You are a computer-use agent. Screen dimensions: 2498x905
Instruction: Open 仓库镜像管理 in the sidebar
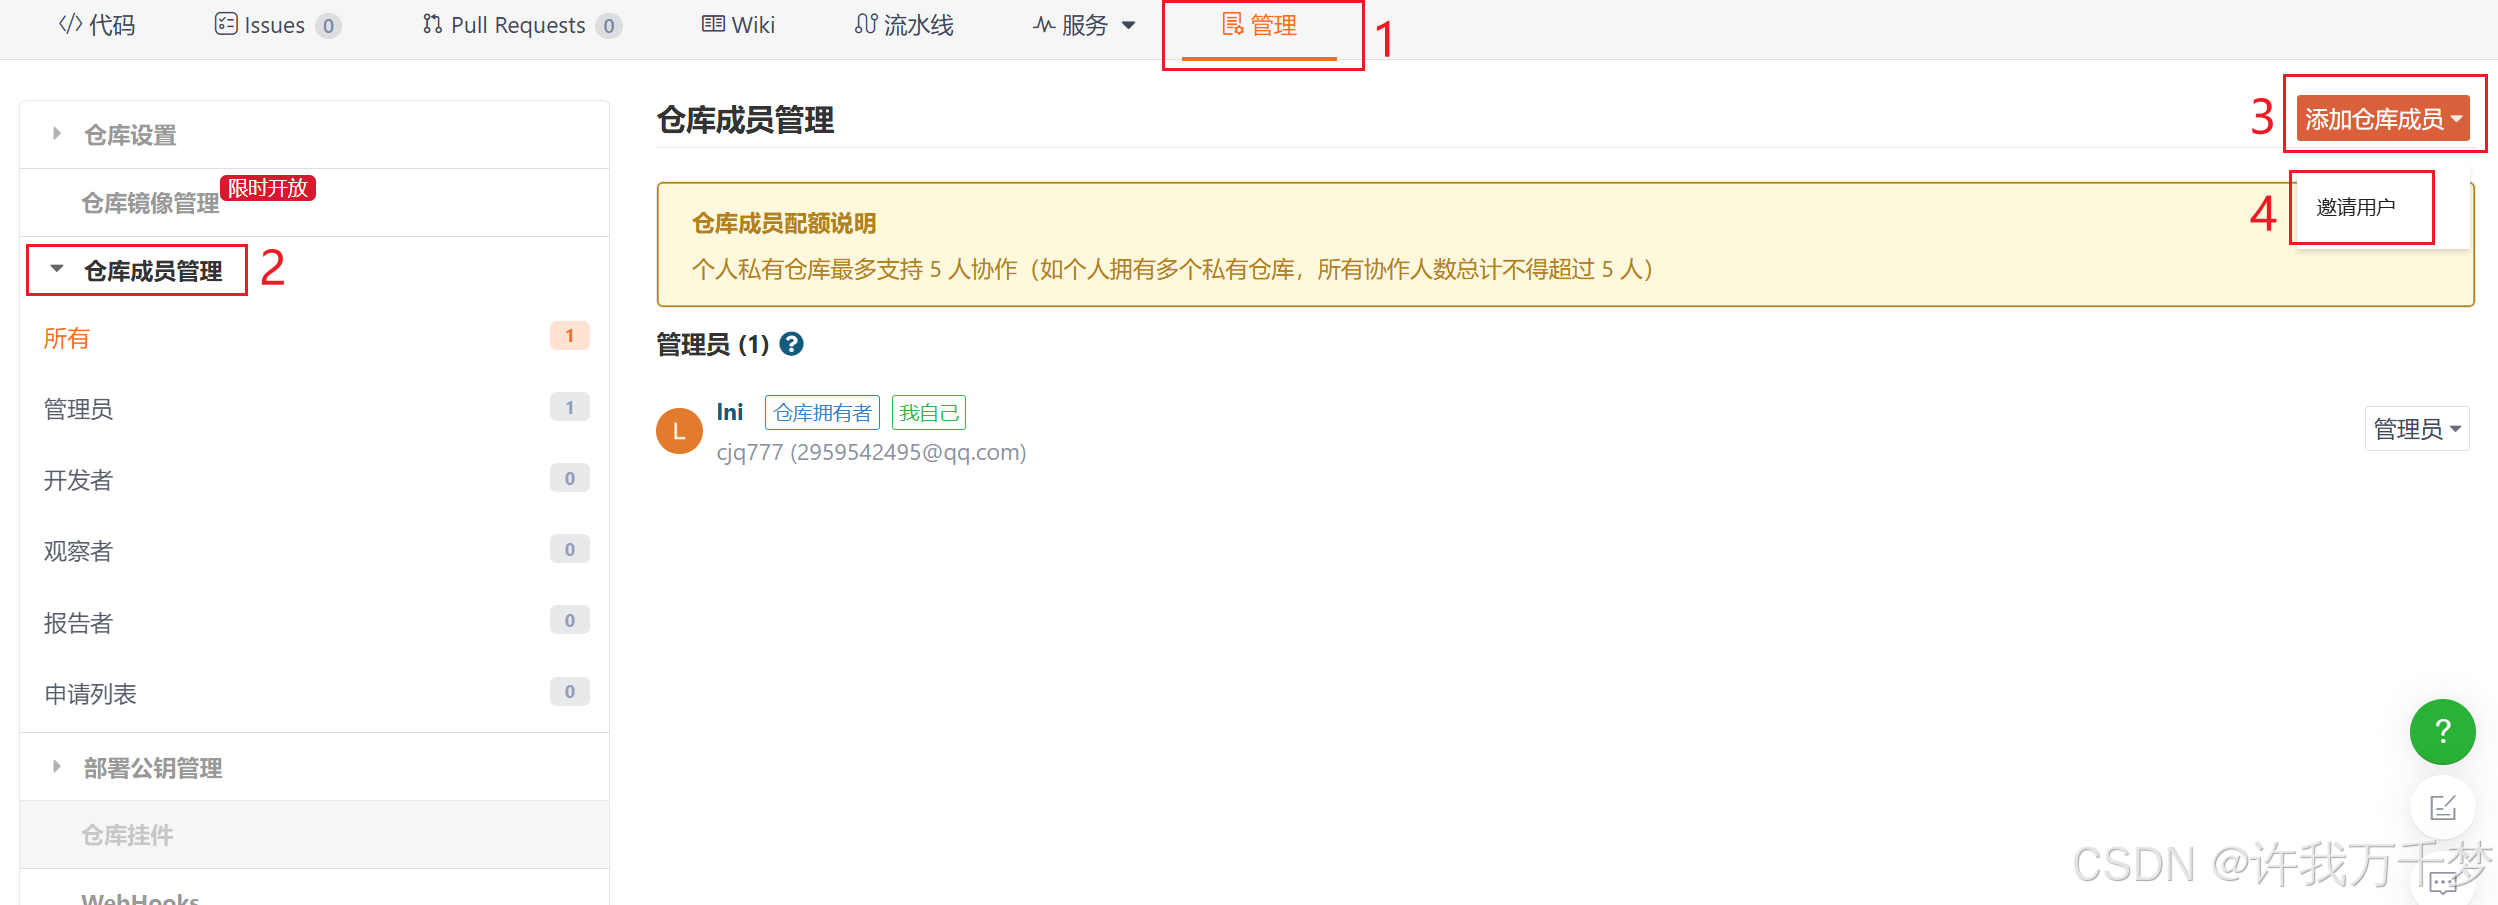pos(150,204)
